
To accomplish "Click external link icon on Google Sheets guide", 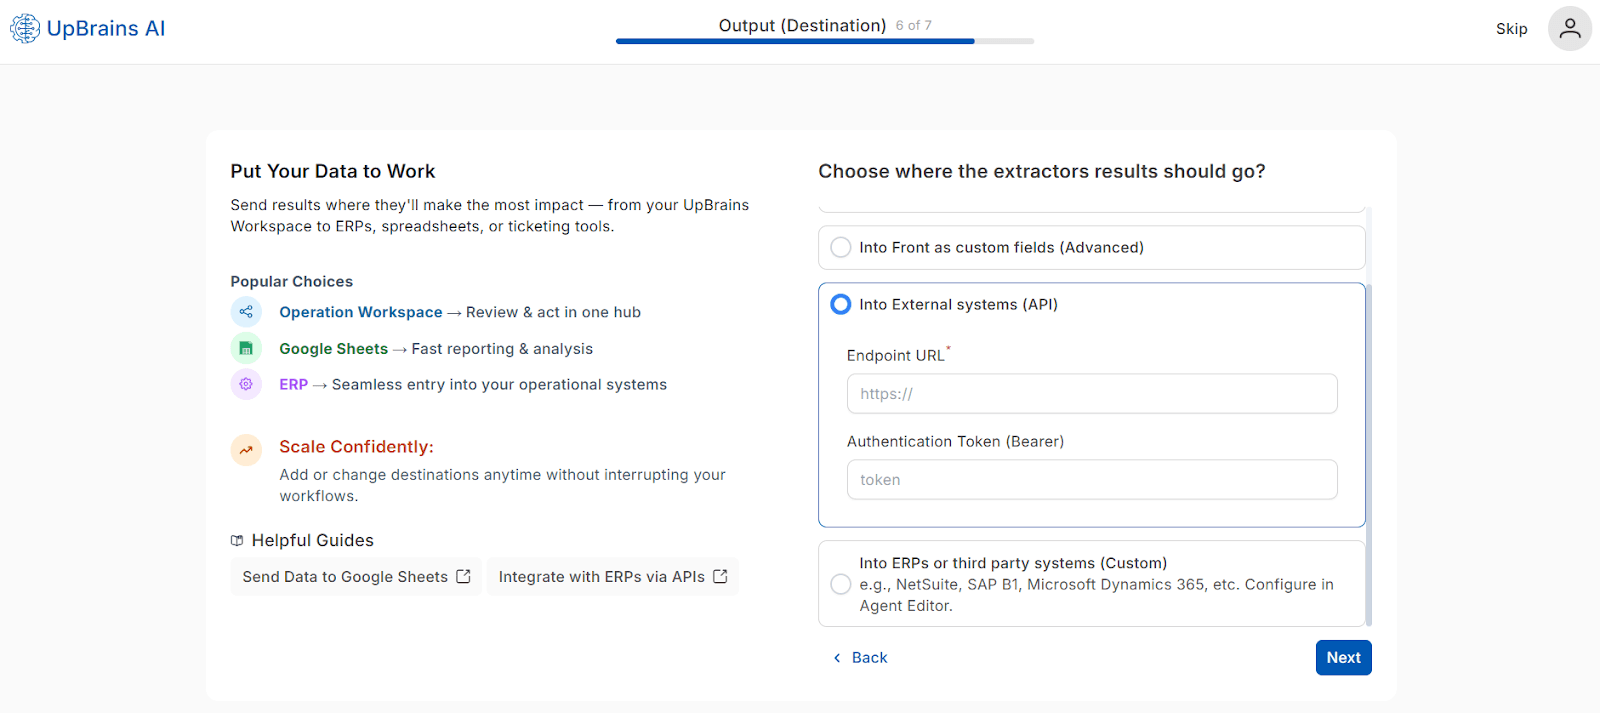I will coord(463,576).
